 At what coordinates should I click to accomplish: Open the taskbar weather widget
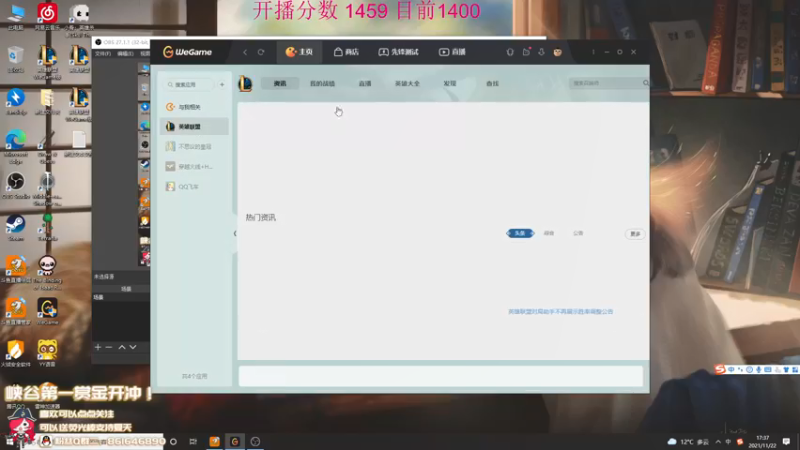coord(688,441)
